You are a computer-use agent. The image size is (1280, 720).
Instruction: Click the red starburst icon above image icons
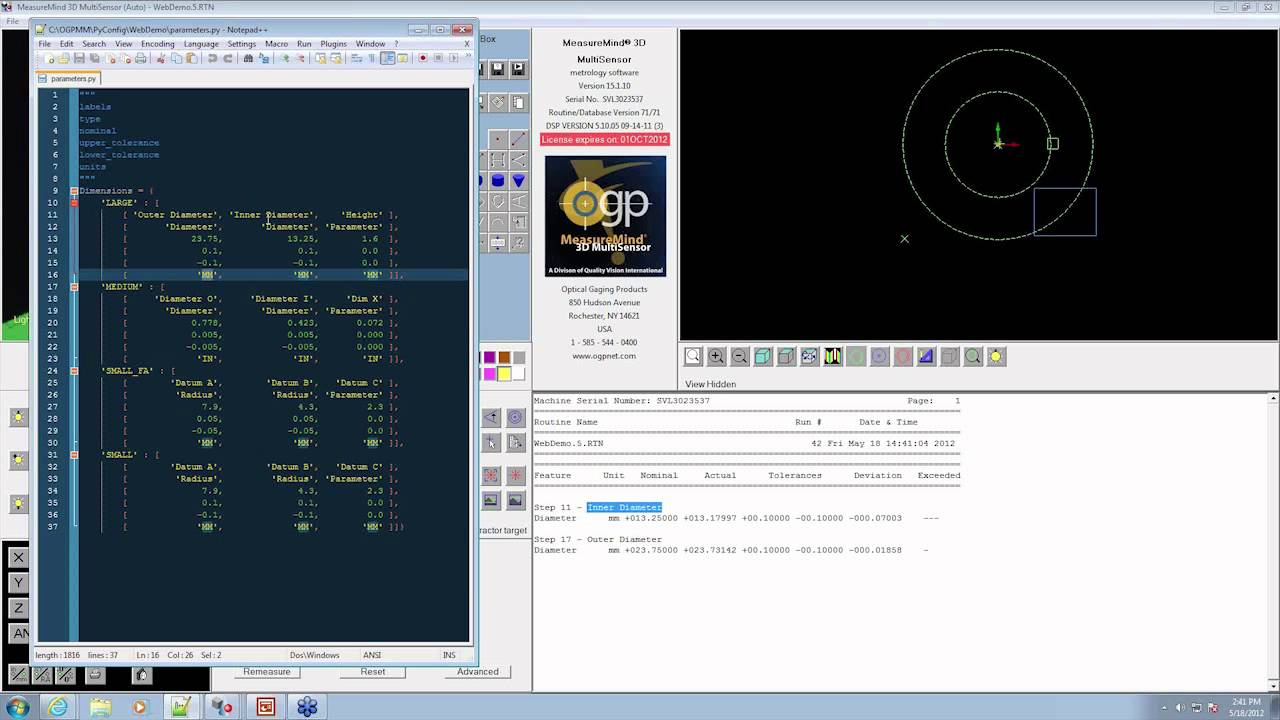tap(515, 475)
